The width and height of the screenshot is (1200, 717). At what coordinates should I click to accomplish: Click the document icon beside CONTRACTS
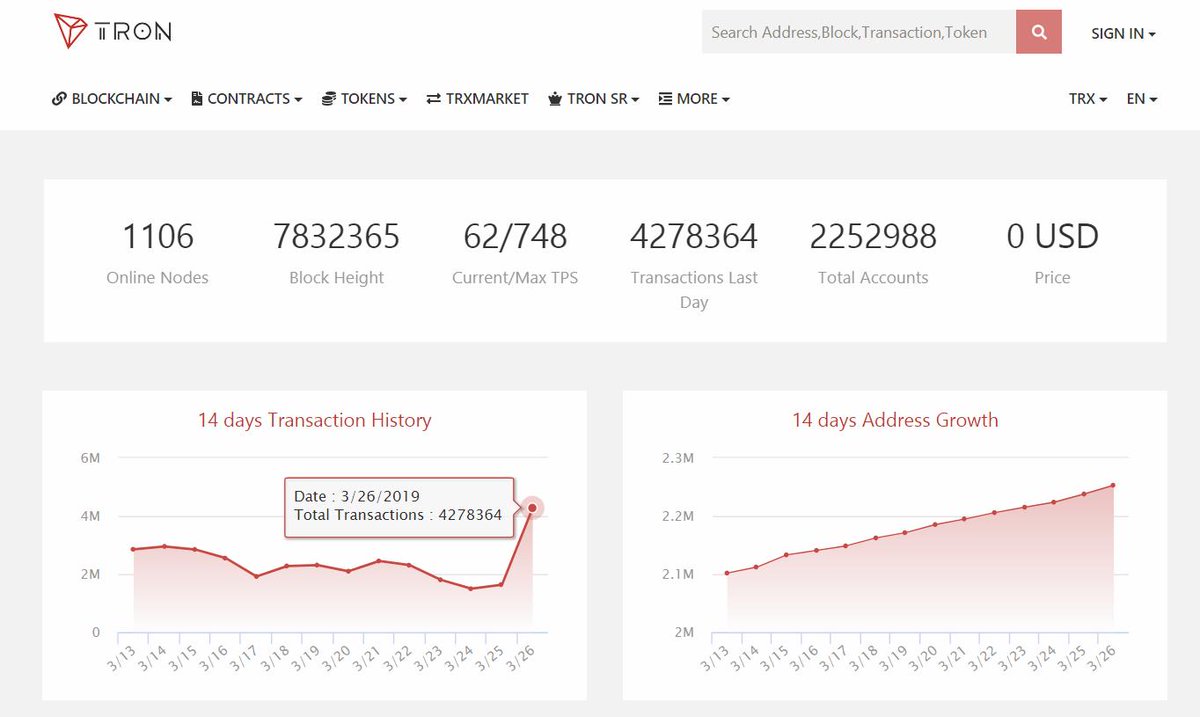point(197,99)
